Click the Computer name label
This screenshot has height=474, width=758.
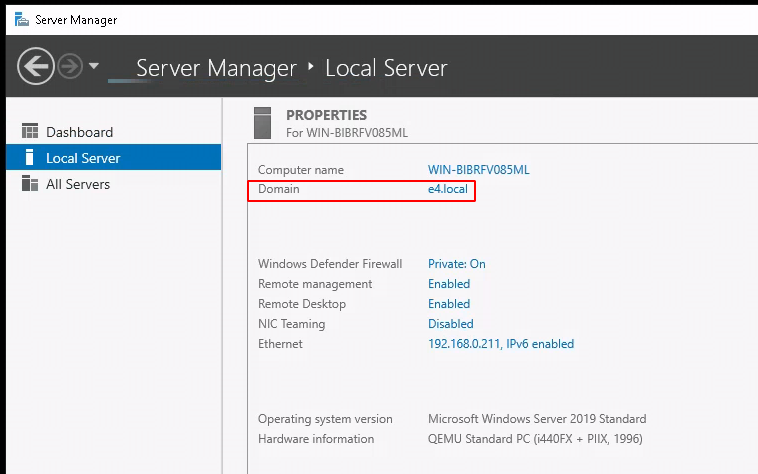[301, 170]
